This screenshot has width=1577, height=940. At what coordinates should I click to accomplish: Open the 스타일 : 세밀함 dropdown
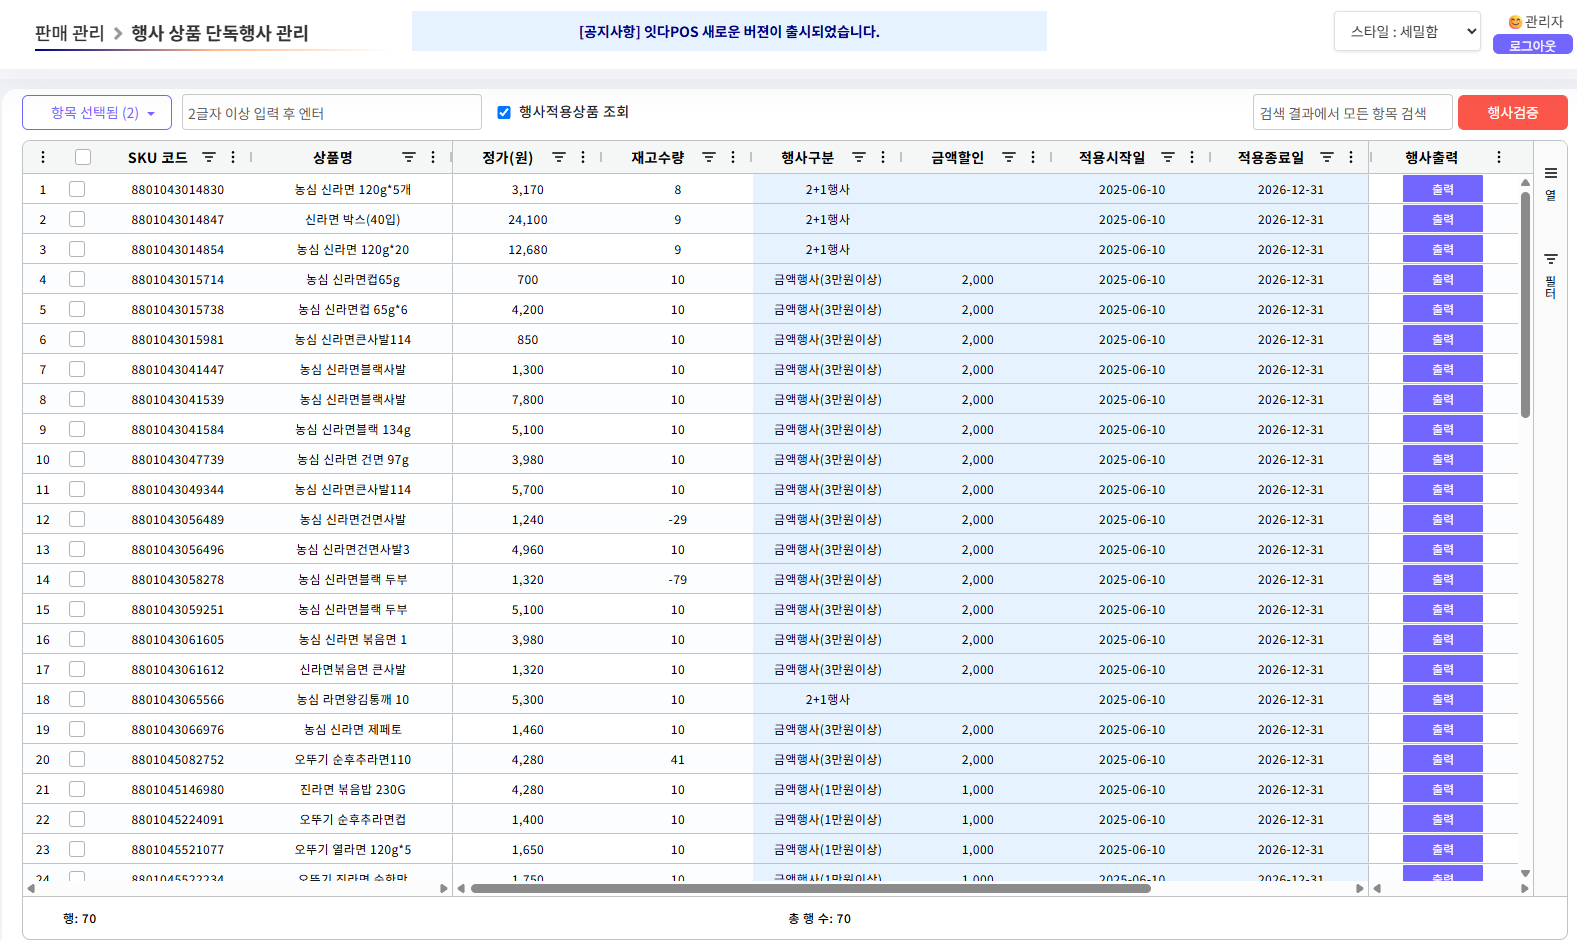pos(1406,31)
